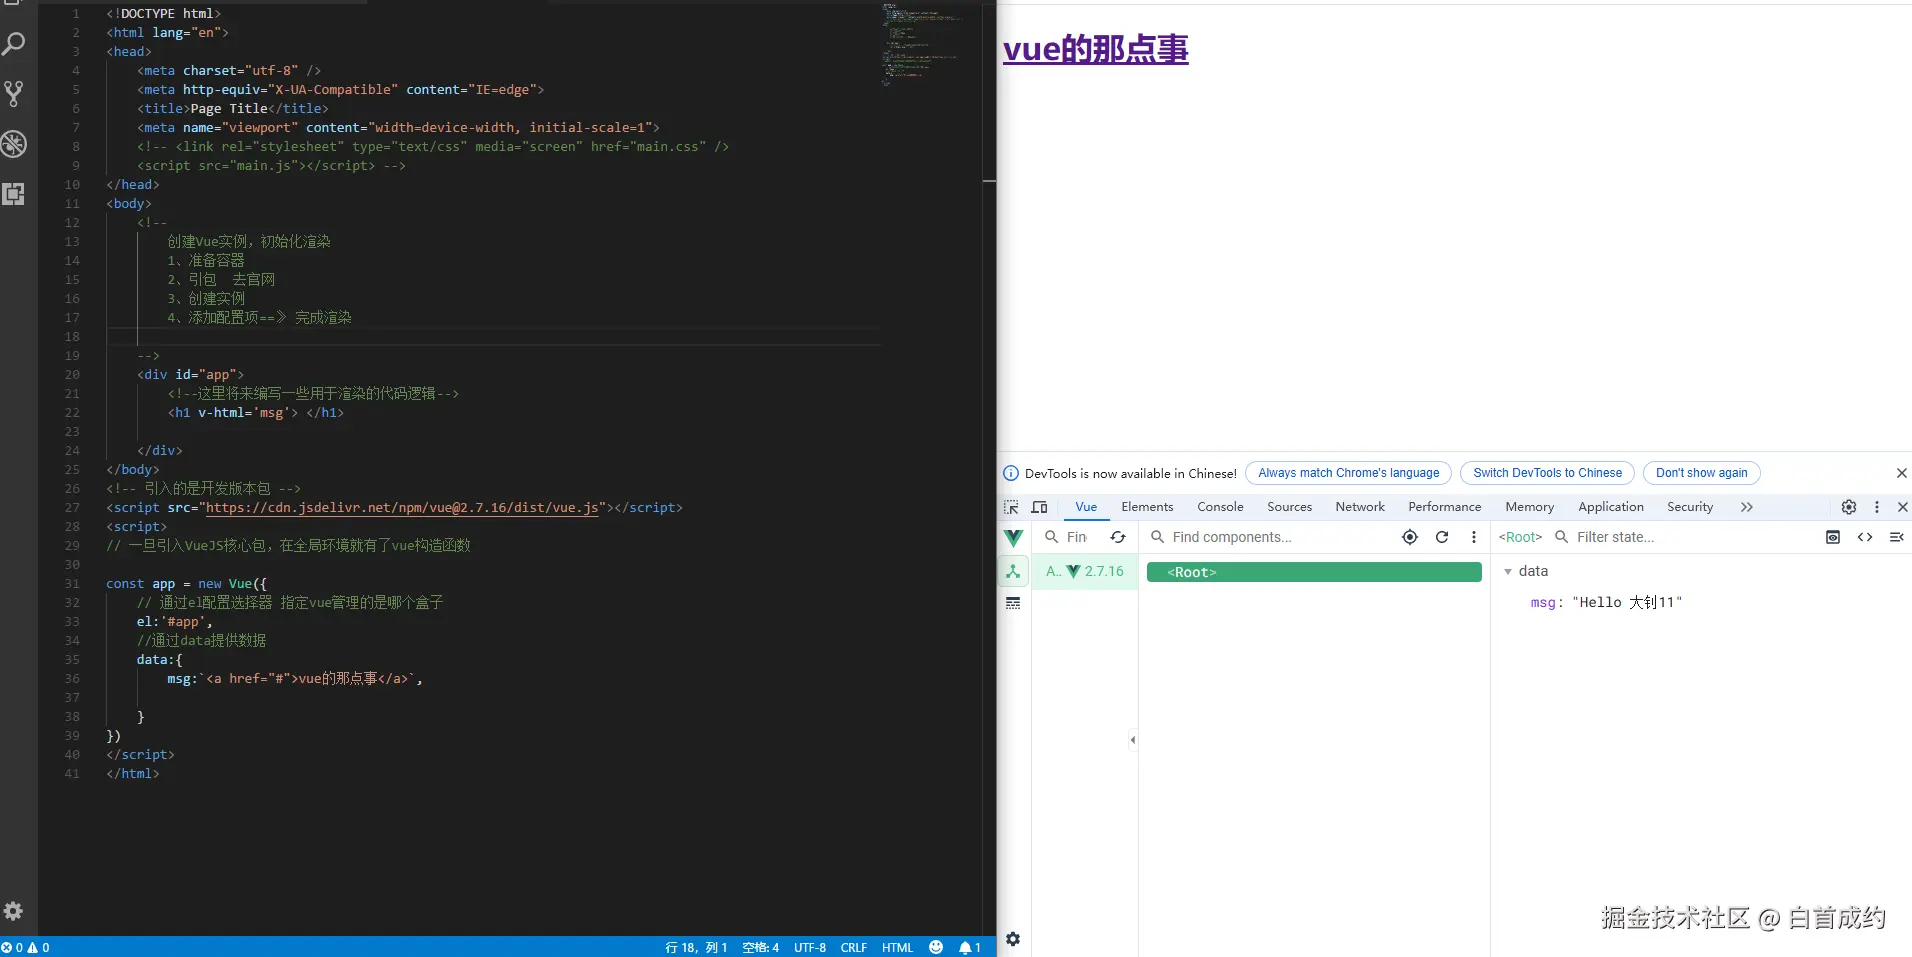Image resolution: width=1912 pixels, height=957 pixels.
Task: Switch to the Sources tab
Action: coord(1289,507)
